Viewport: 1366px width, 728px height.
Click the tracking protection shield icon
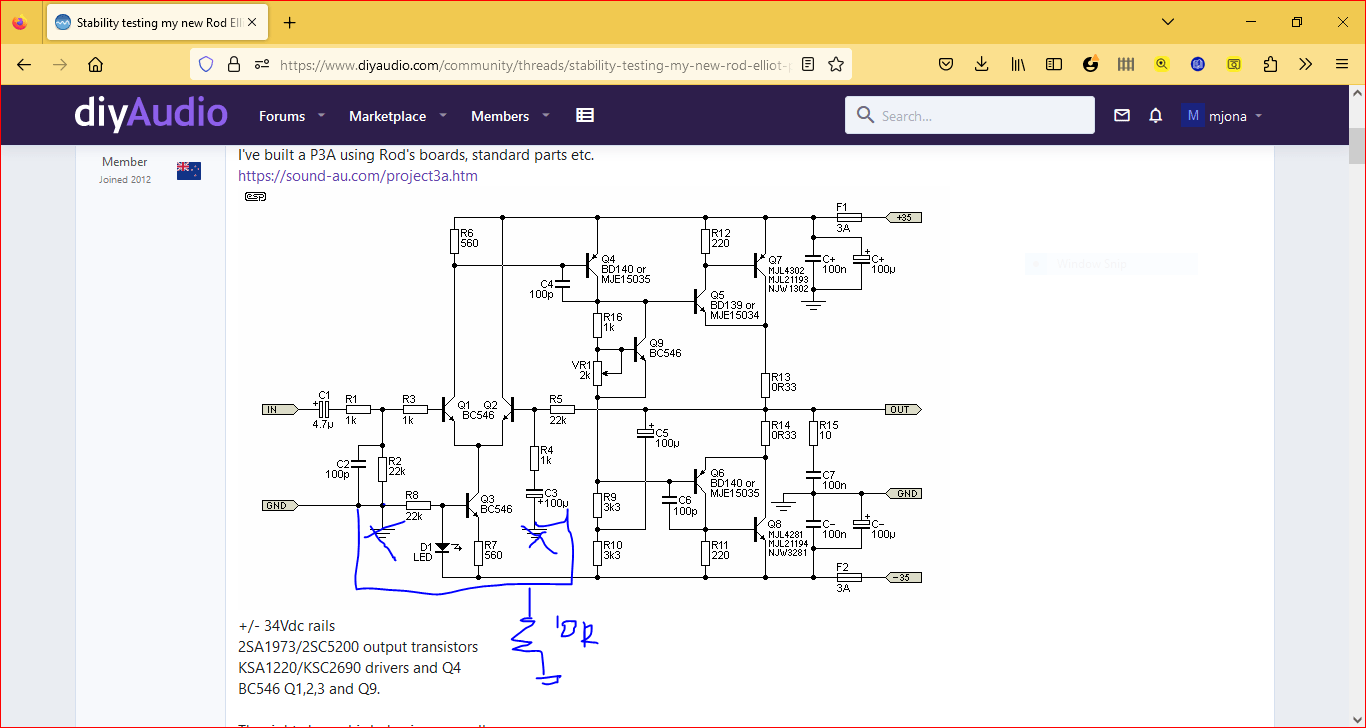[x=206, y=64]
